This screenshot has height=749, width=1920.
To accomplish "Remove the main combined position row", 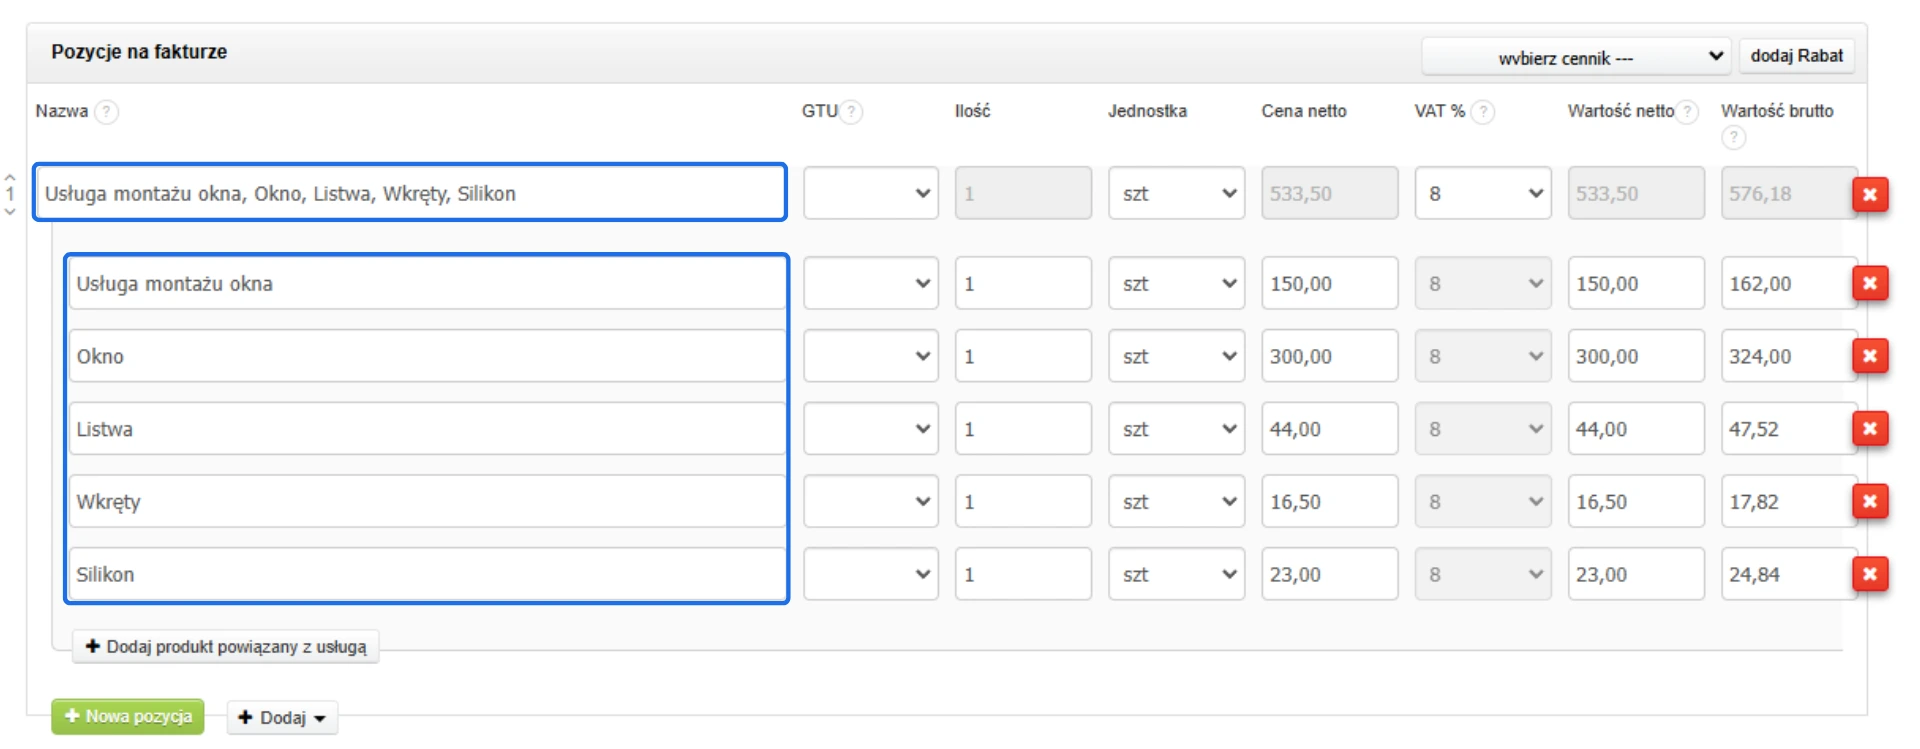I will pyautogui.click(x=1869, y=194).
